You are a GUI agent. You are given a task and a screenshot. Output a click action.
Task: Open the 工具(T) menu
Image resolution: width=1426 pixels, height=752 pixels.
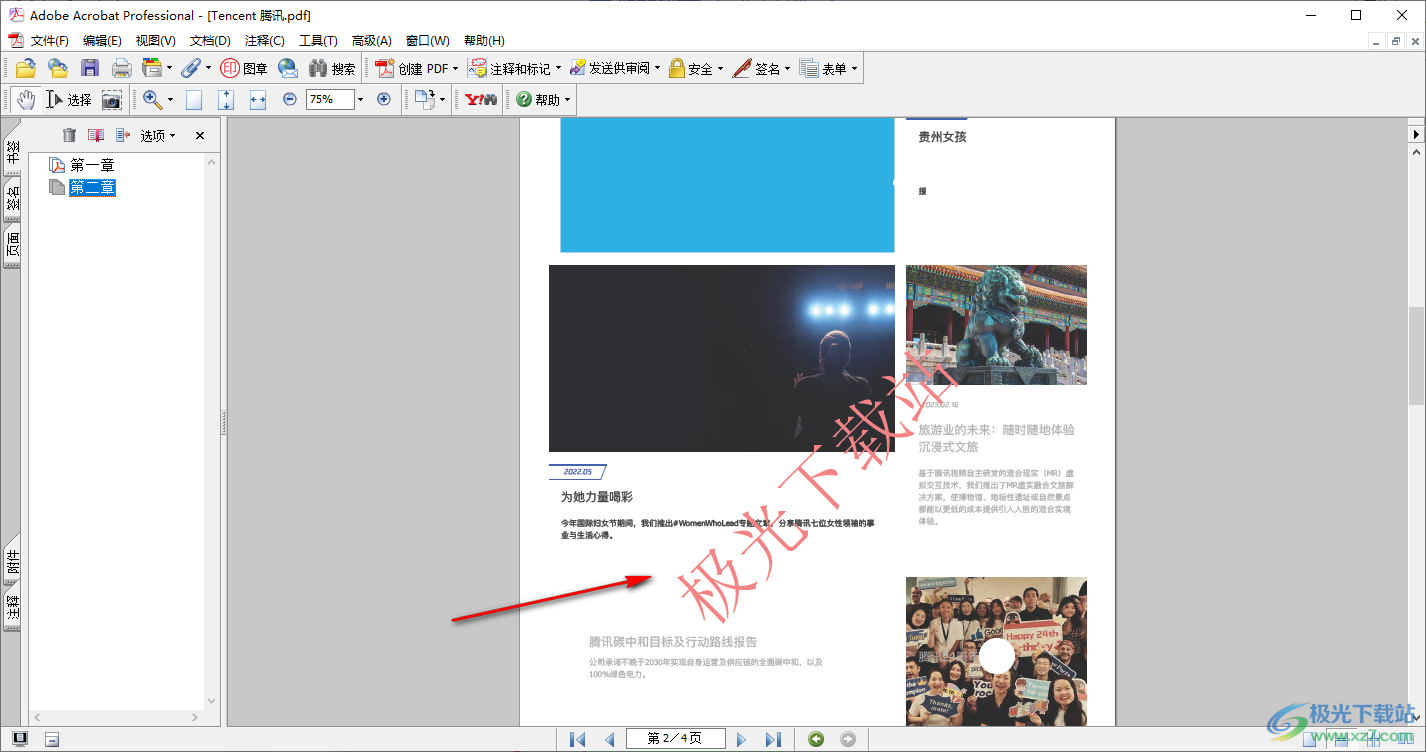click(x=318, y=40)
